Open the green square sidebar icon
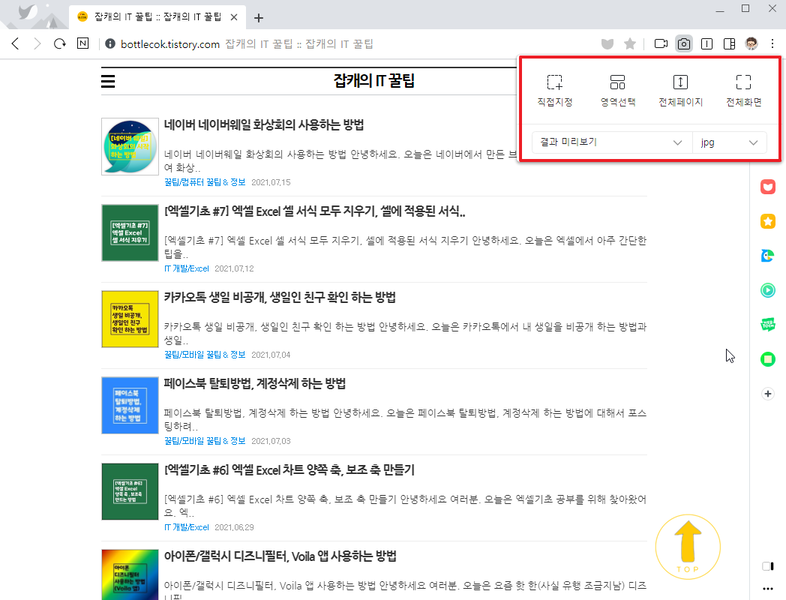The width and height of the screenshot is (786, 600). [767, 359]
